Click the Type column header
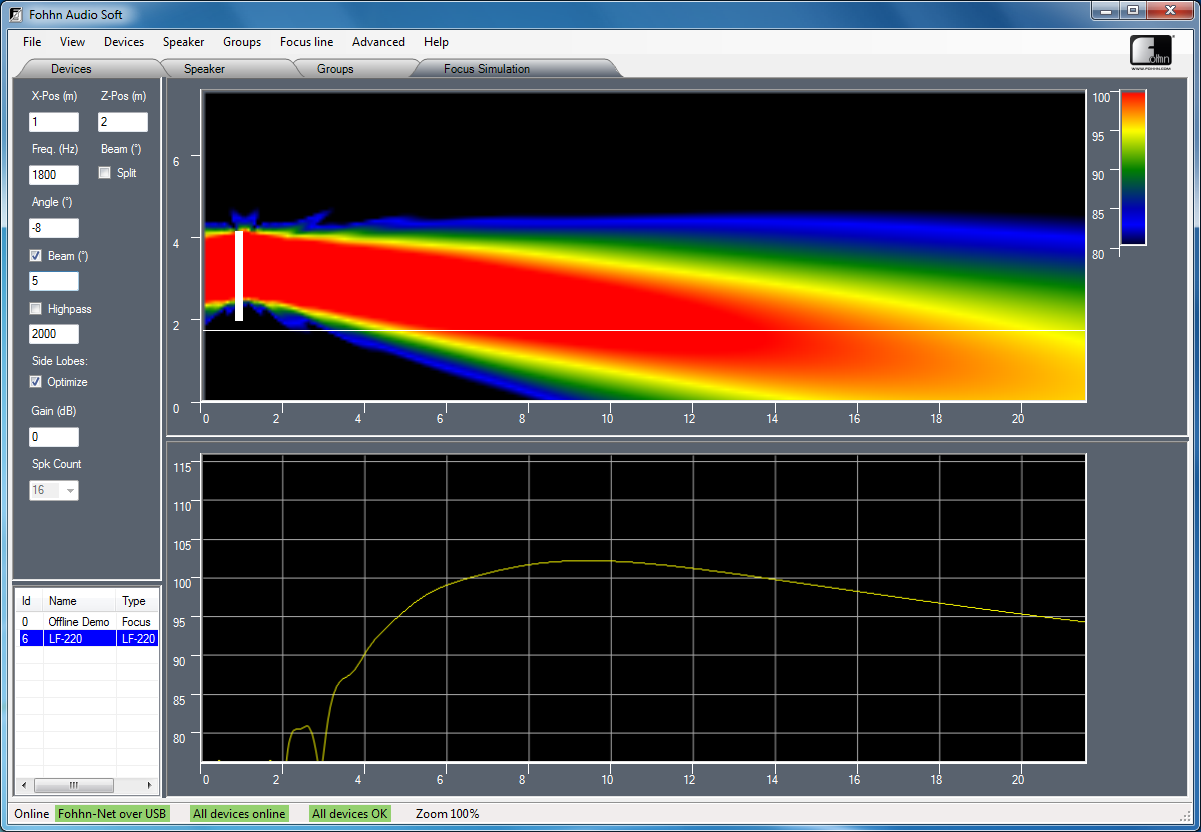 137,601
